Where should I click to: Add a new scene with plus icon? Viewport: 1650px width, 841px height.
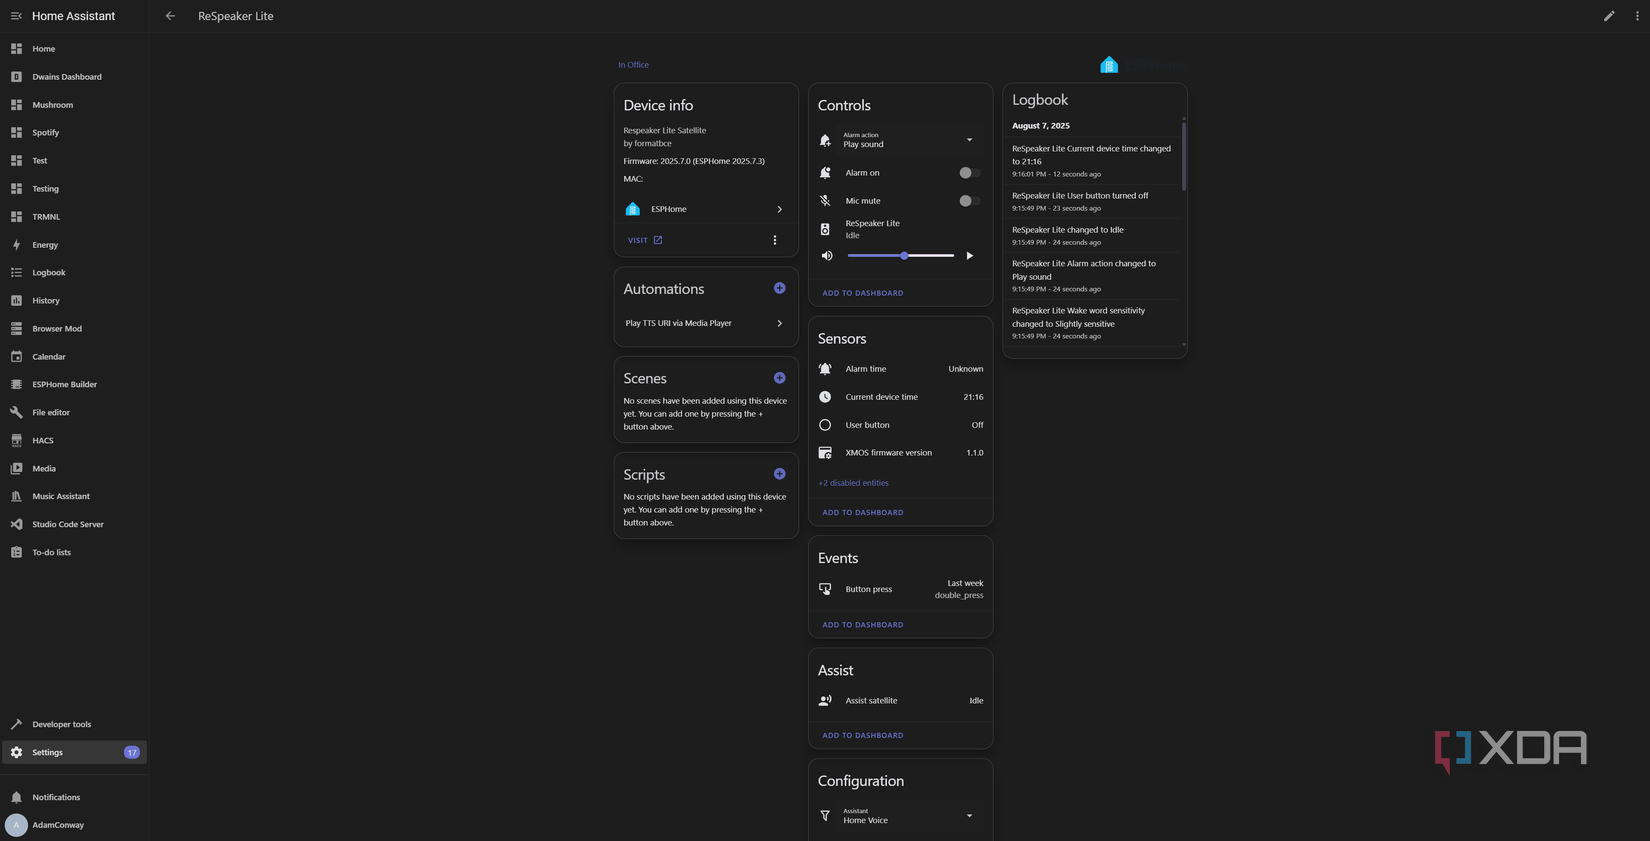click(x=779, y=378)
